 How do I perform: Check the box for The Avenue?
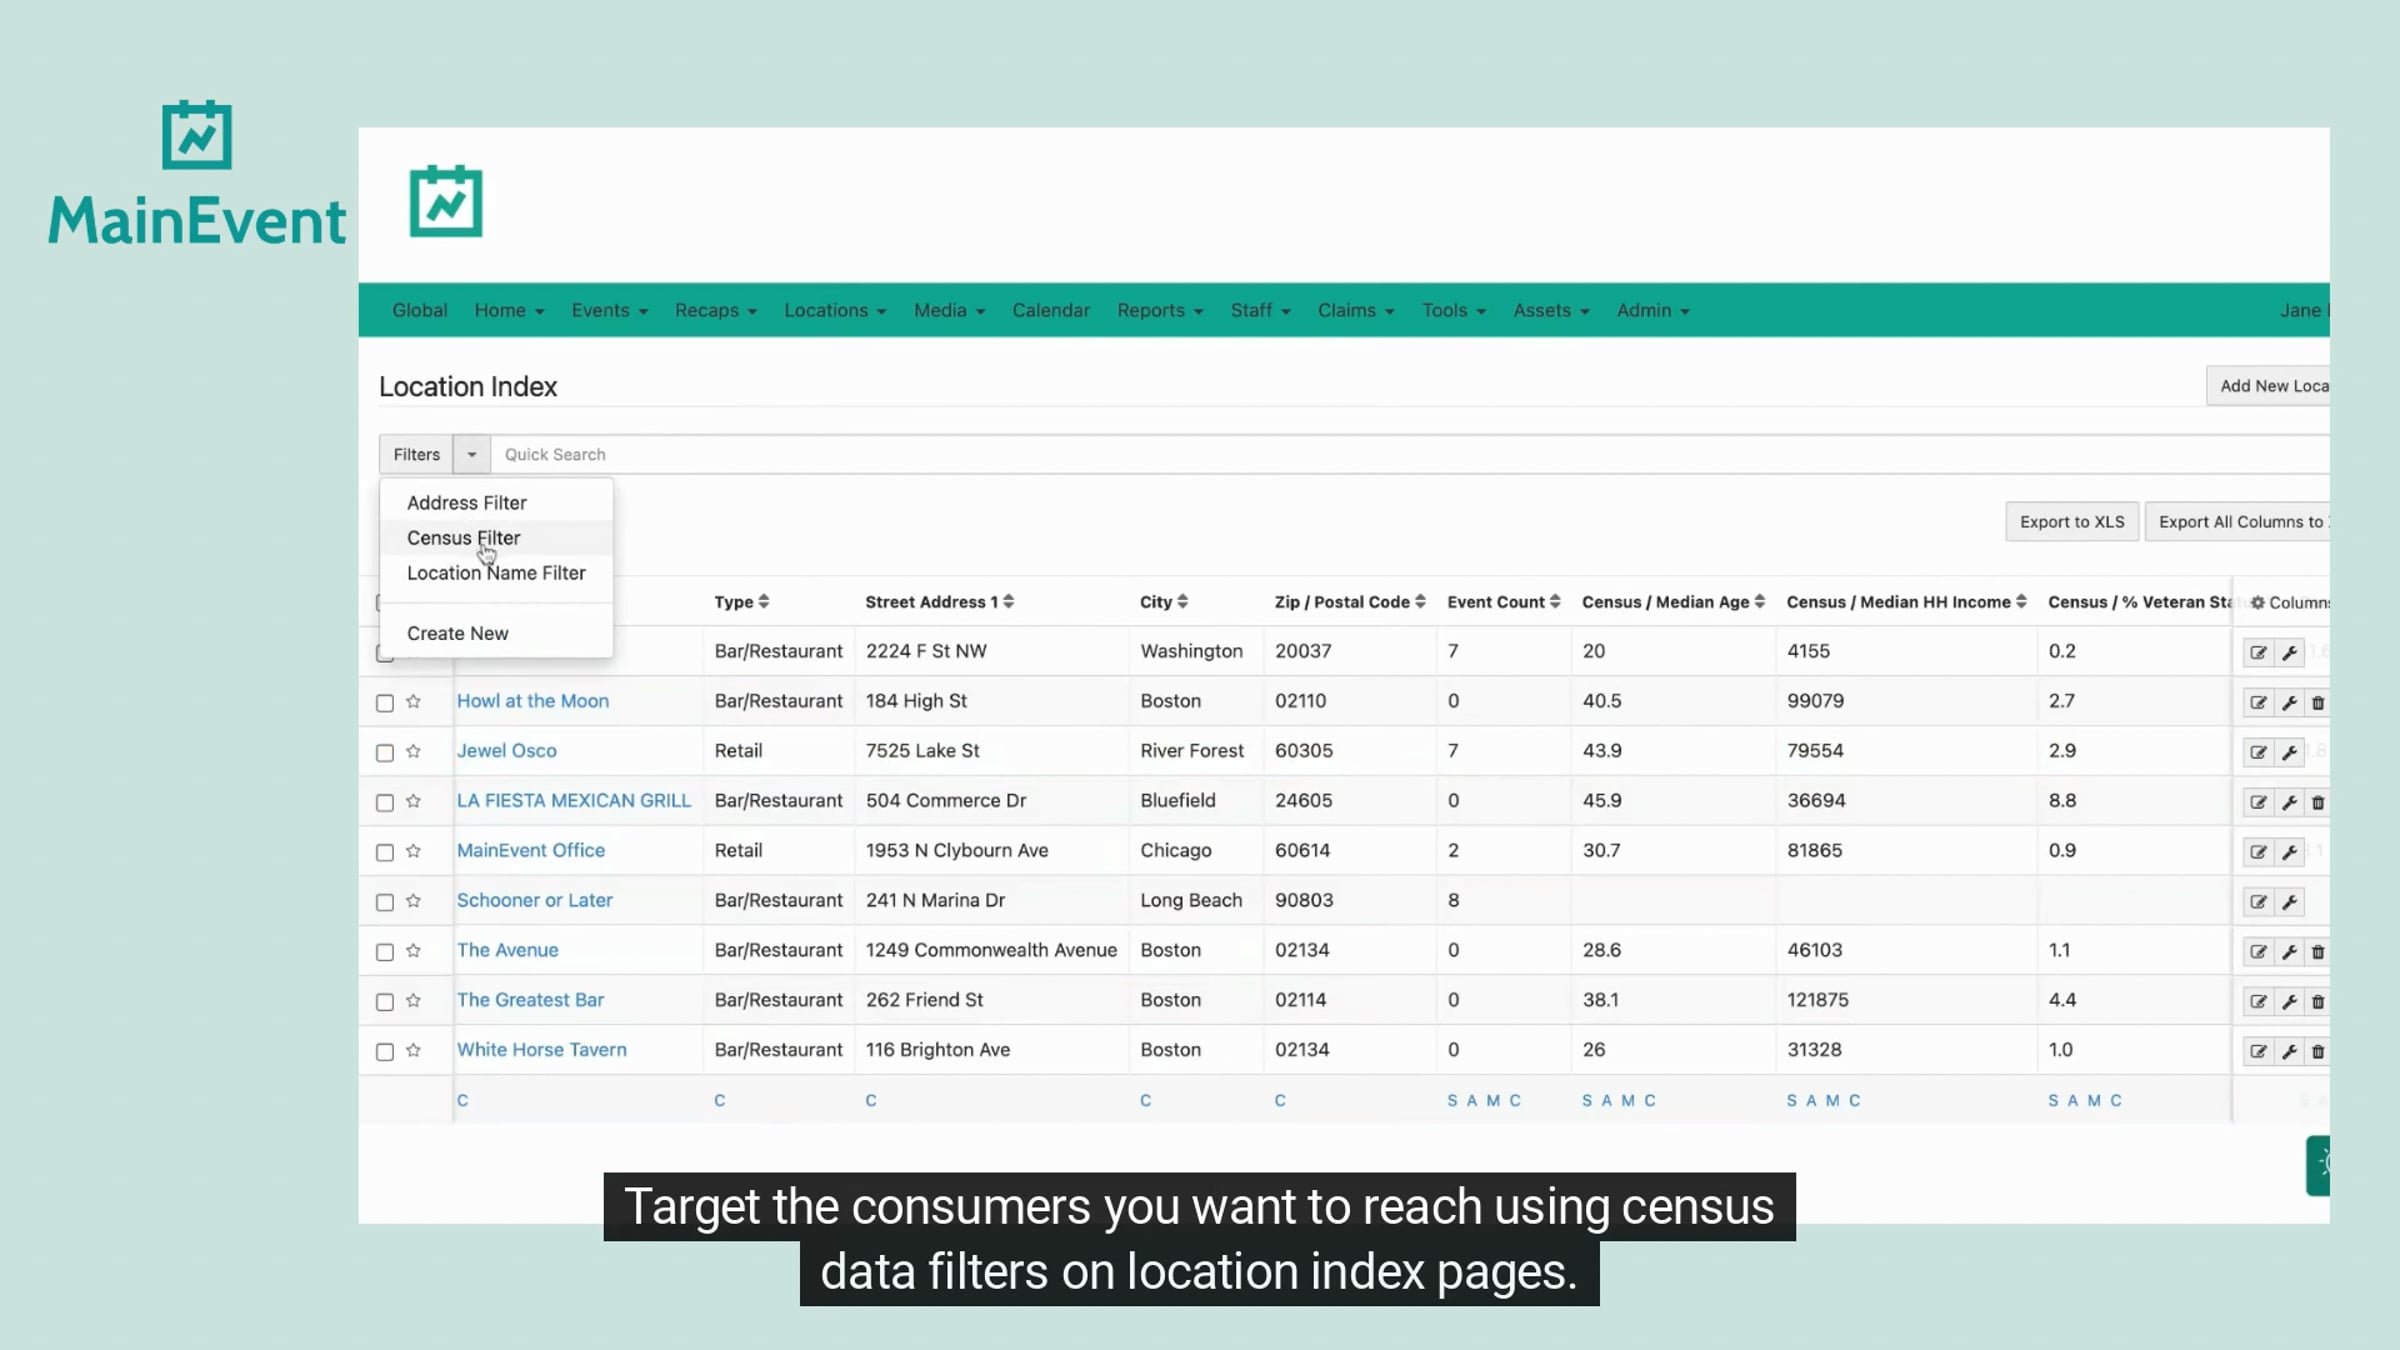385,952
